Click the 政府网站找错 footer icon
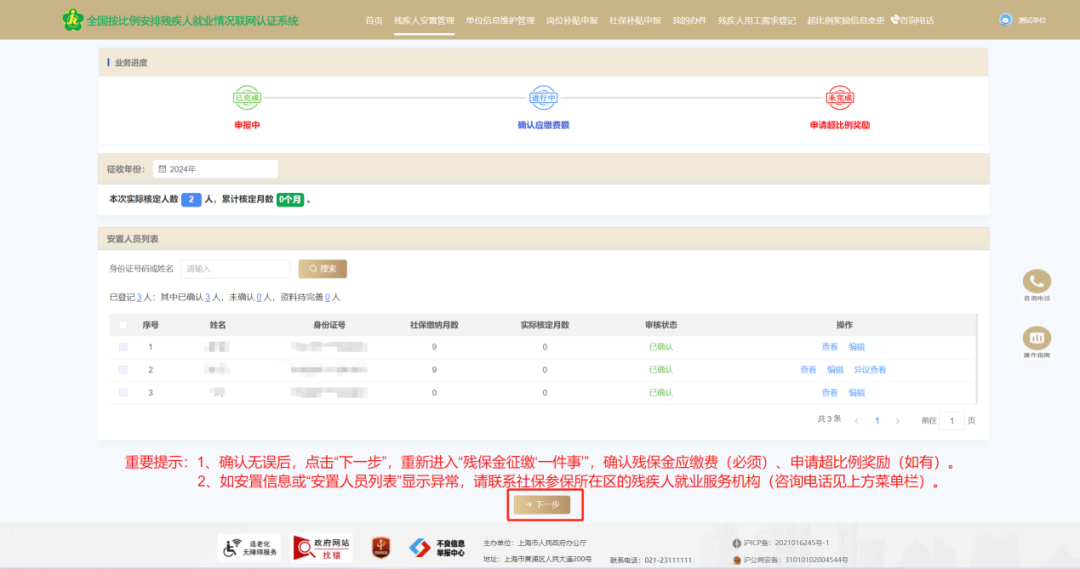 [322, 548]
